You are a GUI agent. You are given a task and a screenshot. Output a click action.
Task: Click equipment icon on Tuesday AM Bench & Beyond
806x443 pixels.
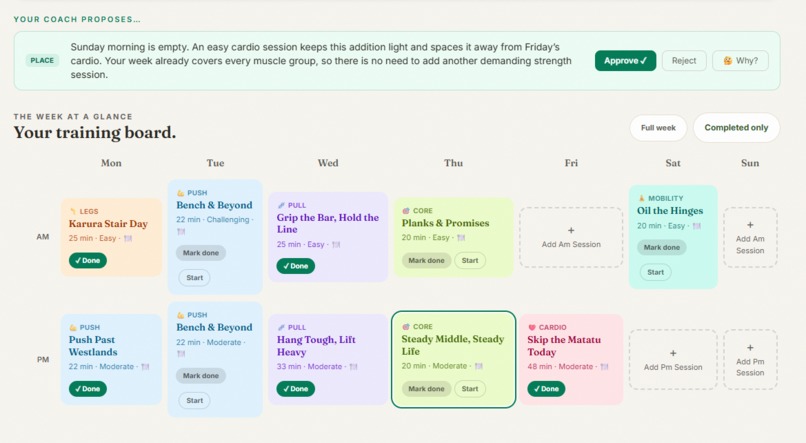click(181, 232)
